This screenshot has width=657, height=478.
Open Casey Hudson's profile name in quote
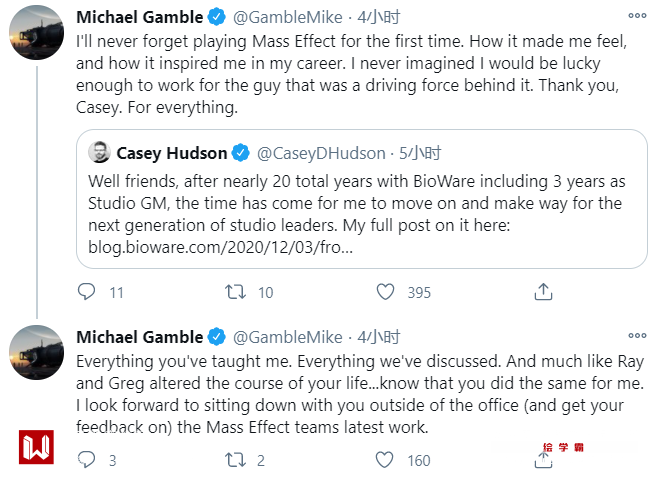click(x=170, y=153)
